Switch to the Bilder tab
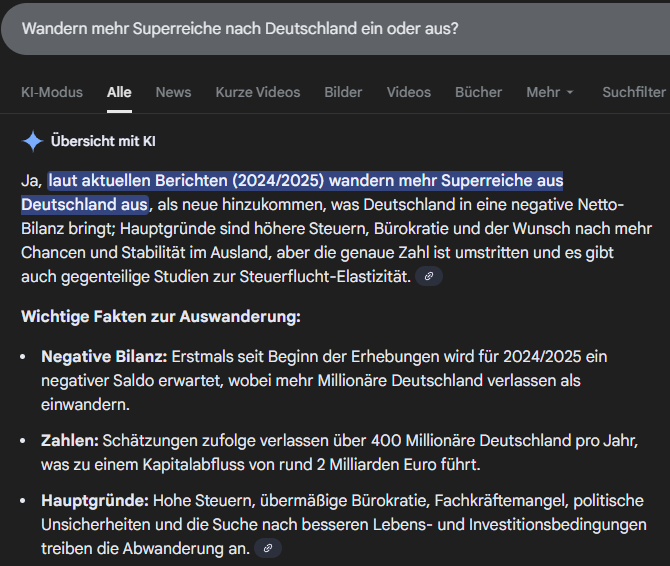670x566 pixels. tap(343, 92)
